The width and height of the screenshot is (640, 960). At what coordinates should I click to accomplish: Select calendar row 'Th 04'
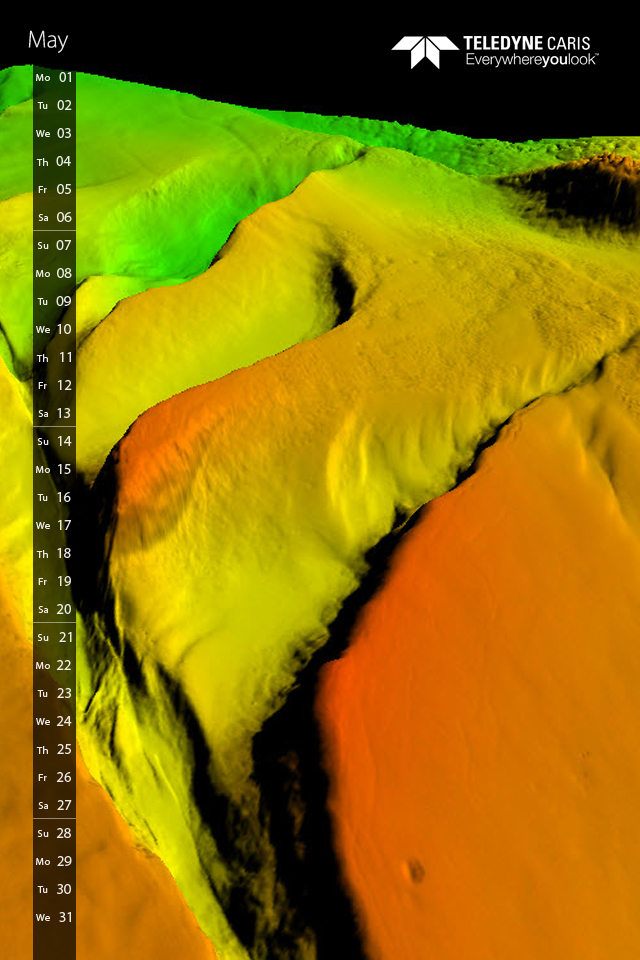coord(55,162)
